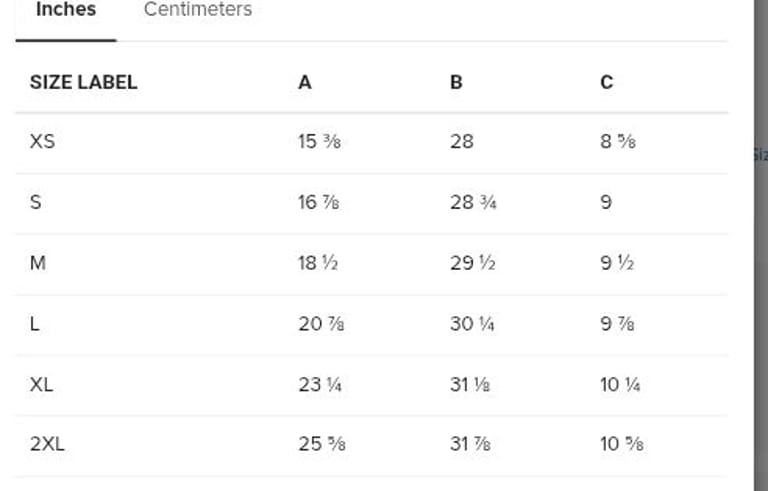768x491 pixels.
Task: Switch to the Centimeters tab
Action: pos(198,10)
